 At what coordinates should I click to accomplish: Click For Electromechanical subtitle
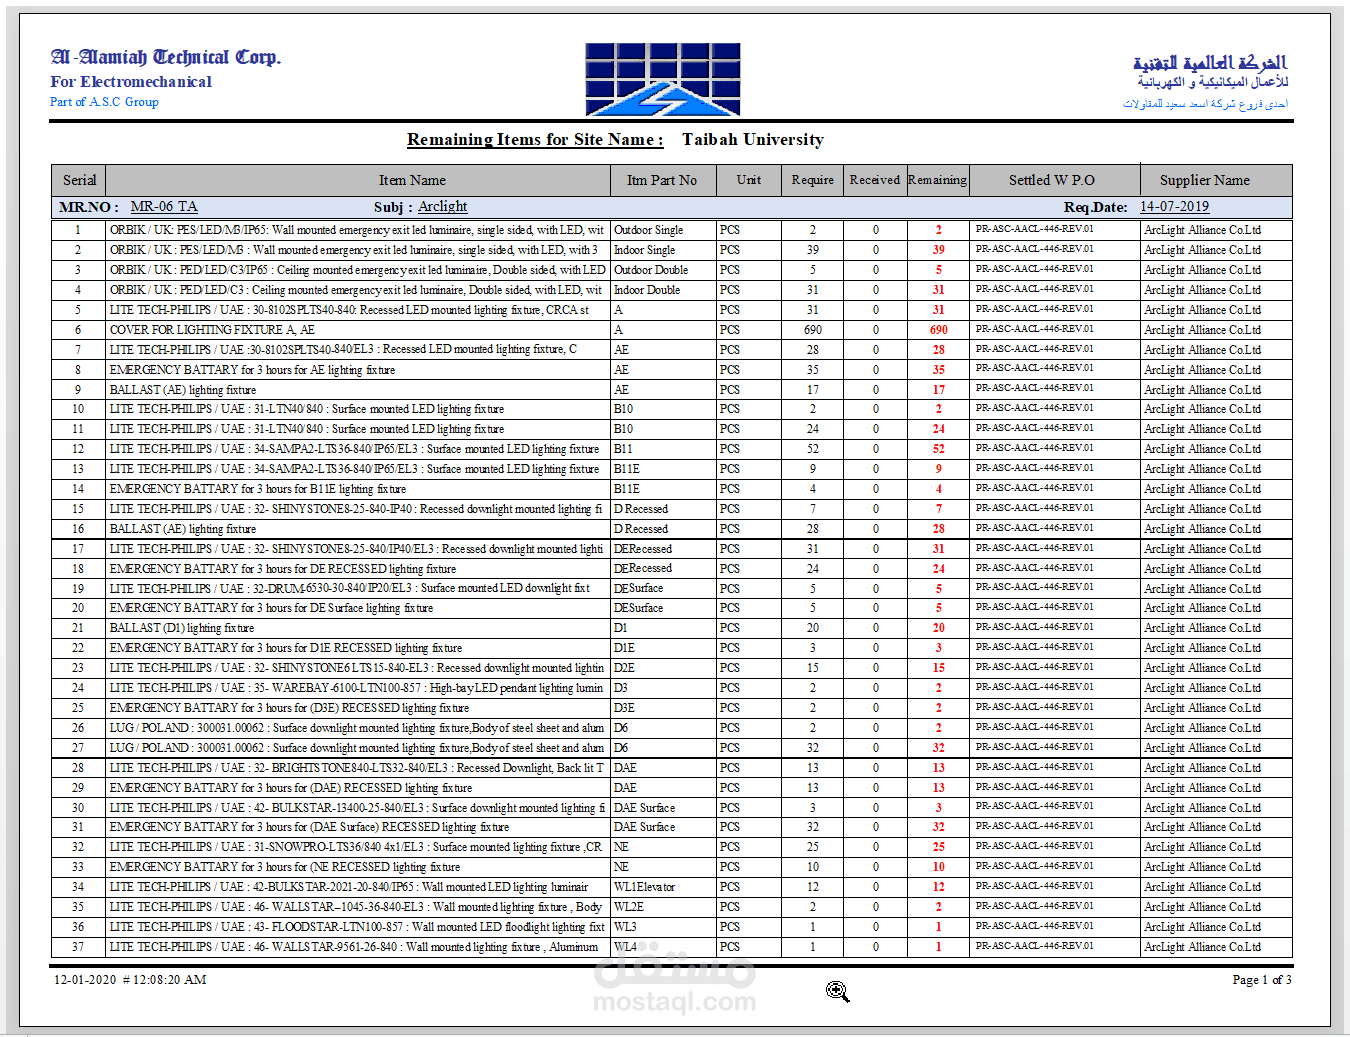coord(131,82)
